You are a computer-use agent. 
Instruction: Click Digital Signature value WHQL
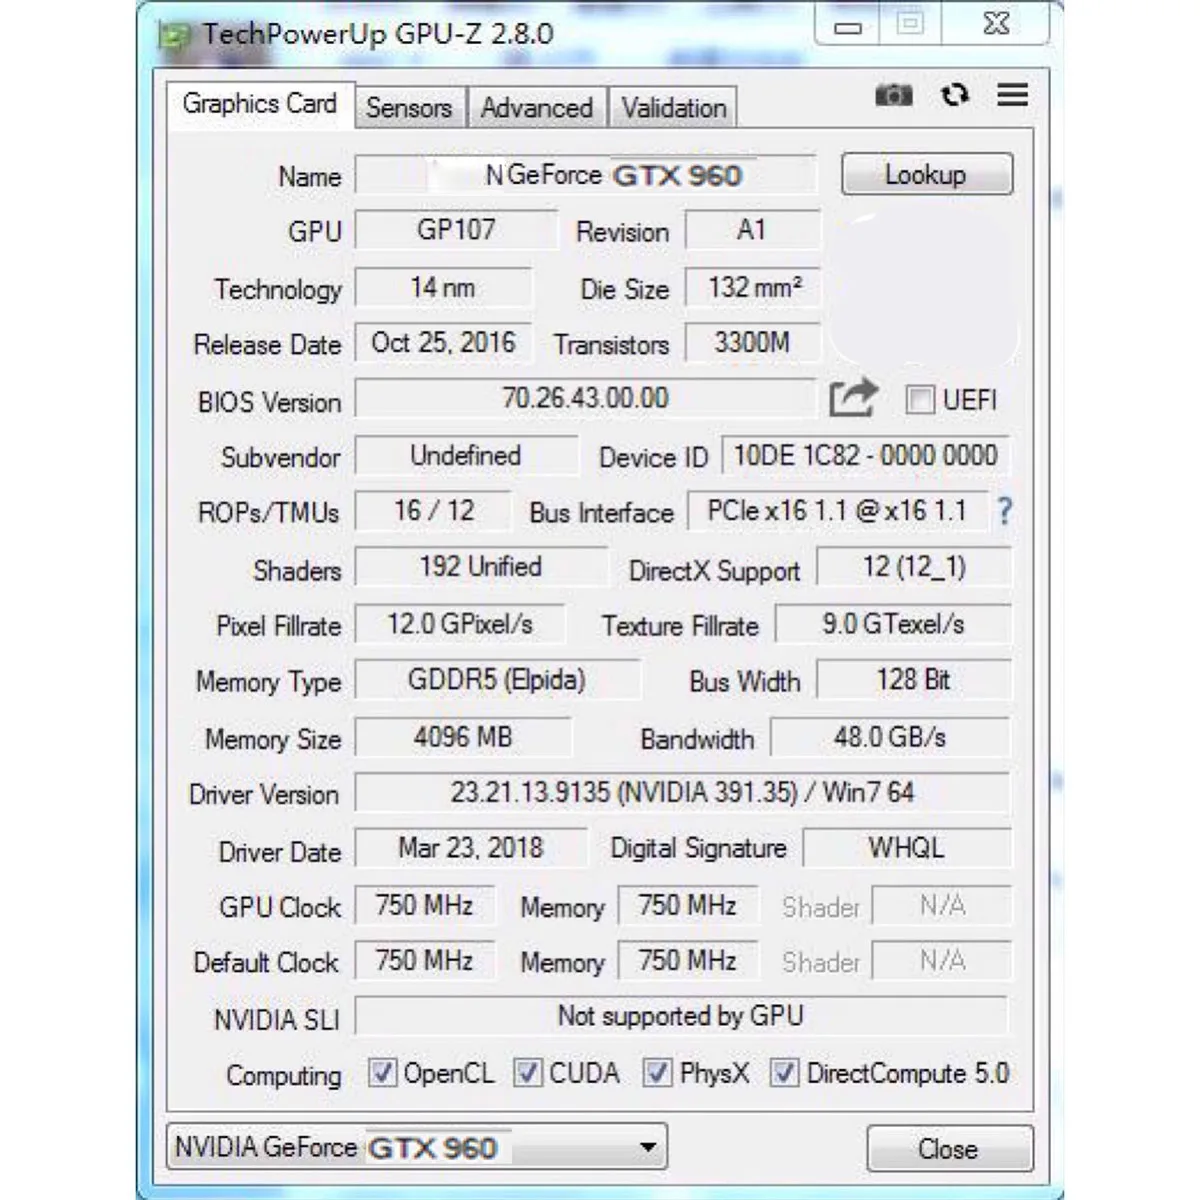pyautogui.click(x=907, y=848)
